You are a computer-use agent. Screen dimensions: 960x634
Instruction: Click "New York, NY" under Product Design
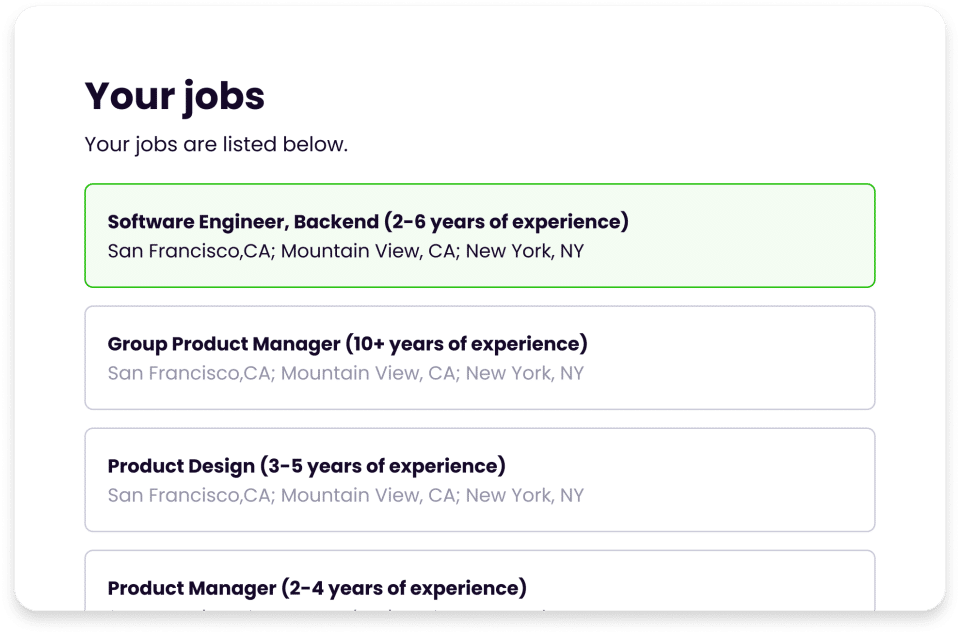click(524, 496)
